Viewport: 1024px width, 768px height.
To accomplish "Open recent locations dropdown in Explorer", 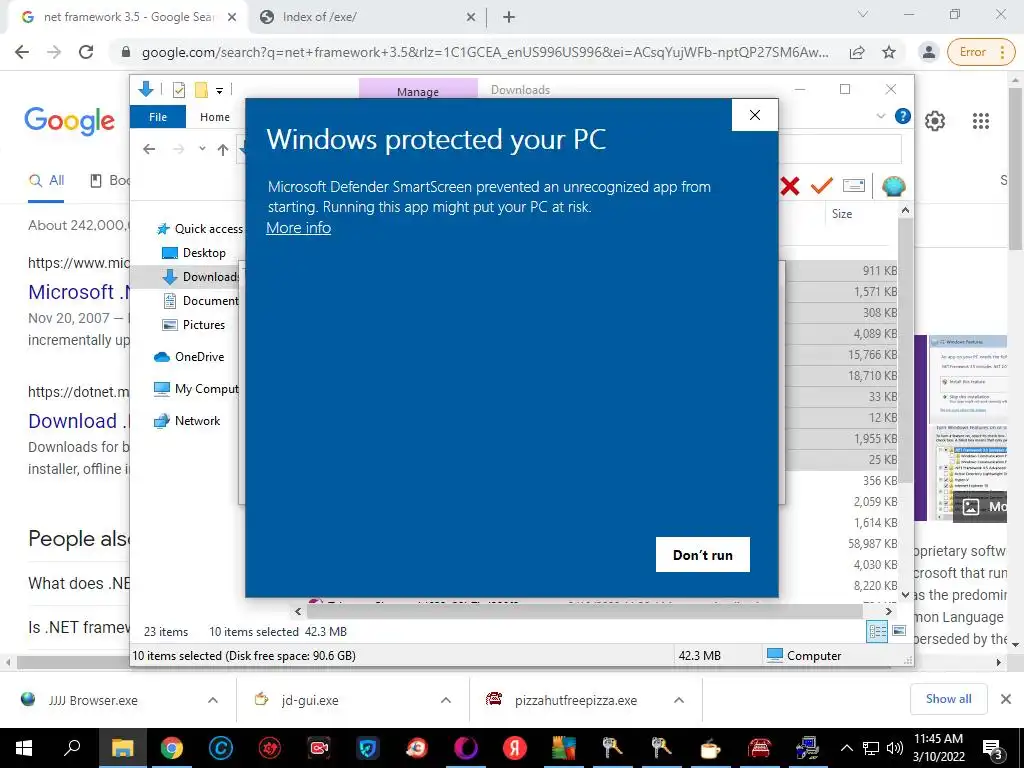I will [x=202, y=149].
